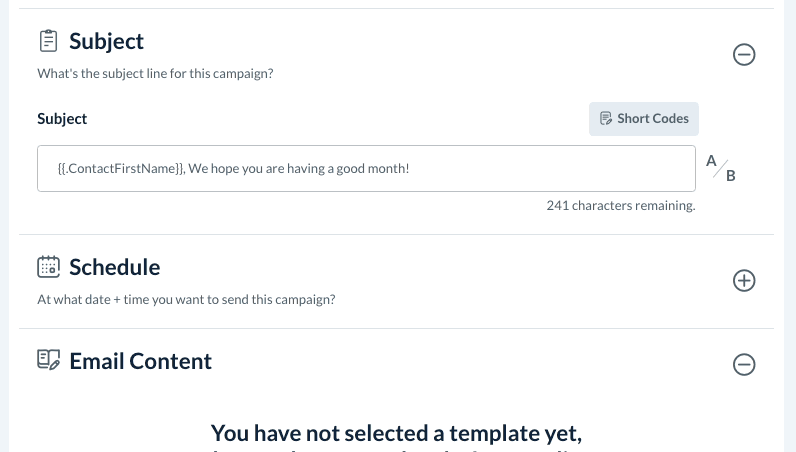Viewport: 796px width, 452px height.
Task: Click "What's the subject line" description text
Action: [x=155, y=73]
